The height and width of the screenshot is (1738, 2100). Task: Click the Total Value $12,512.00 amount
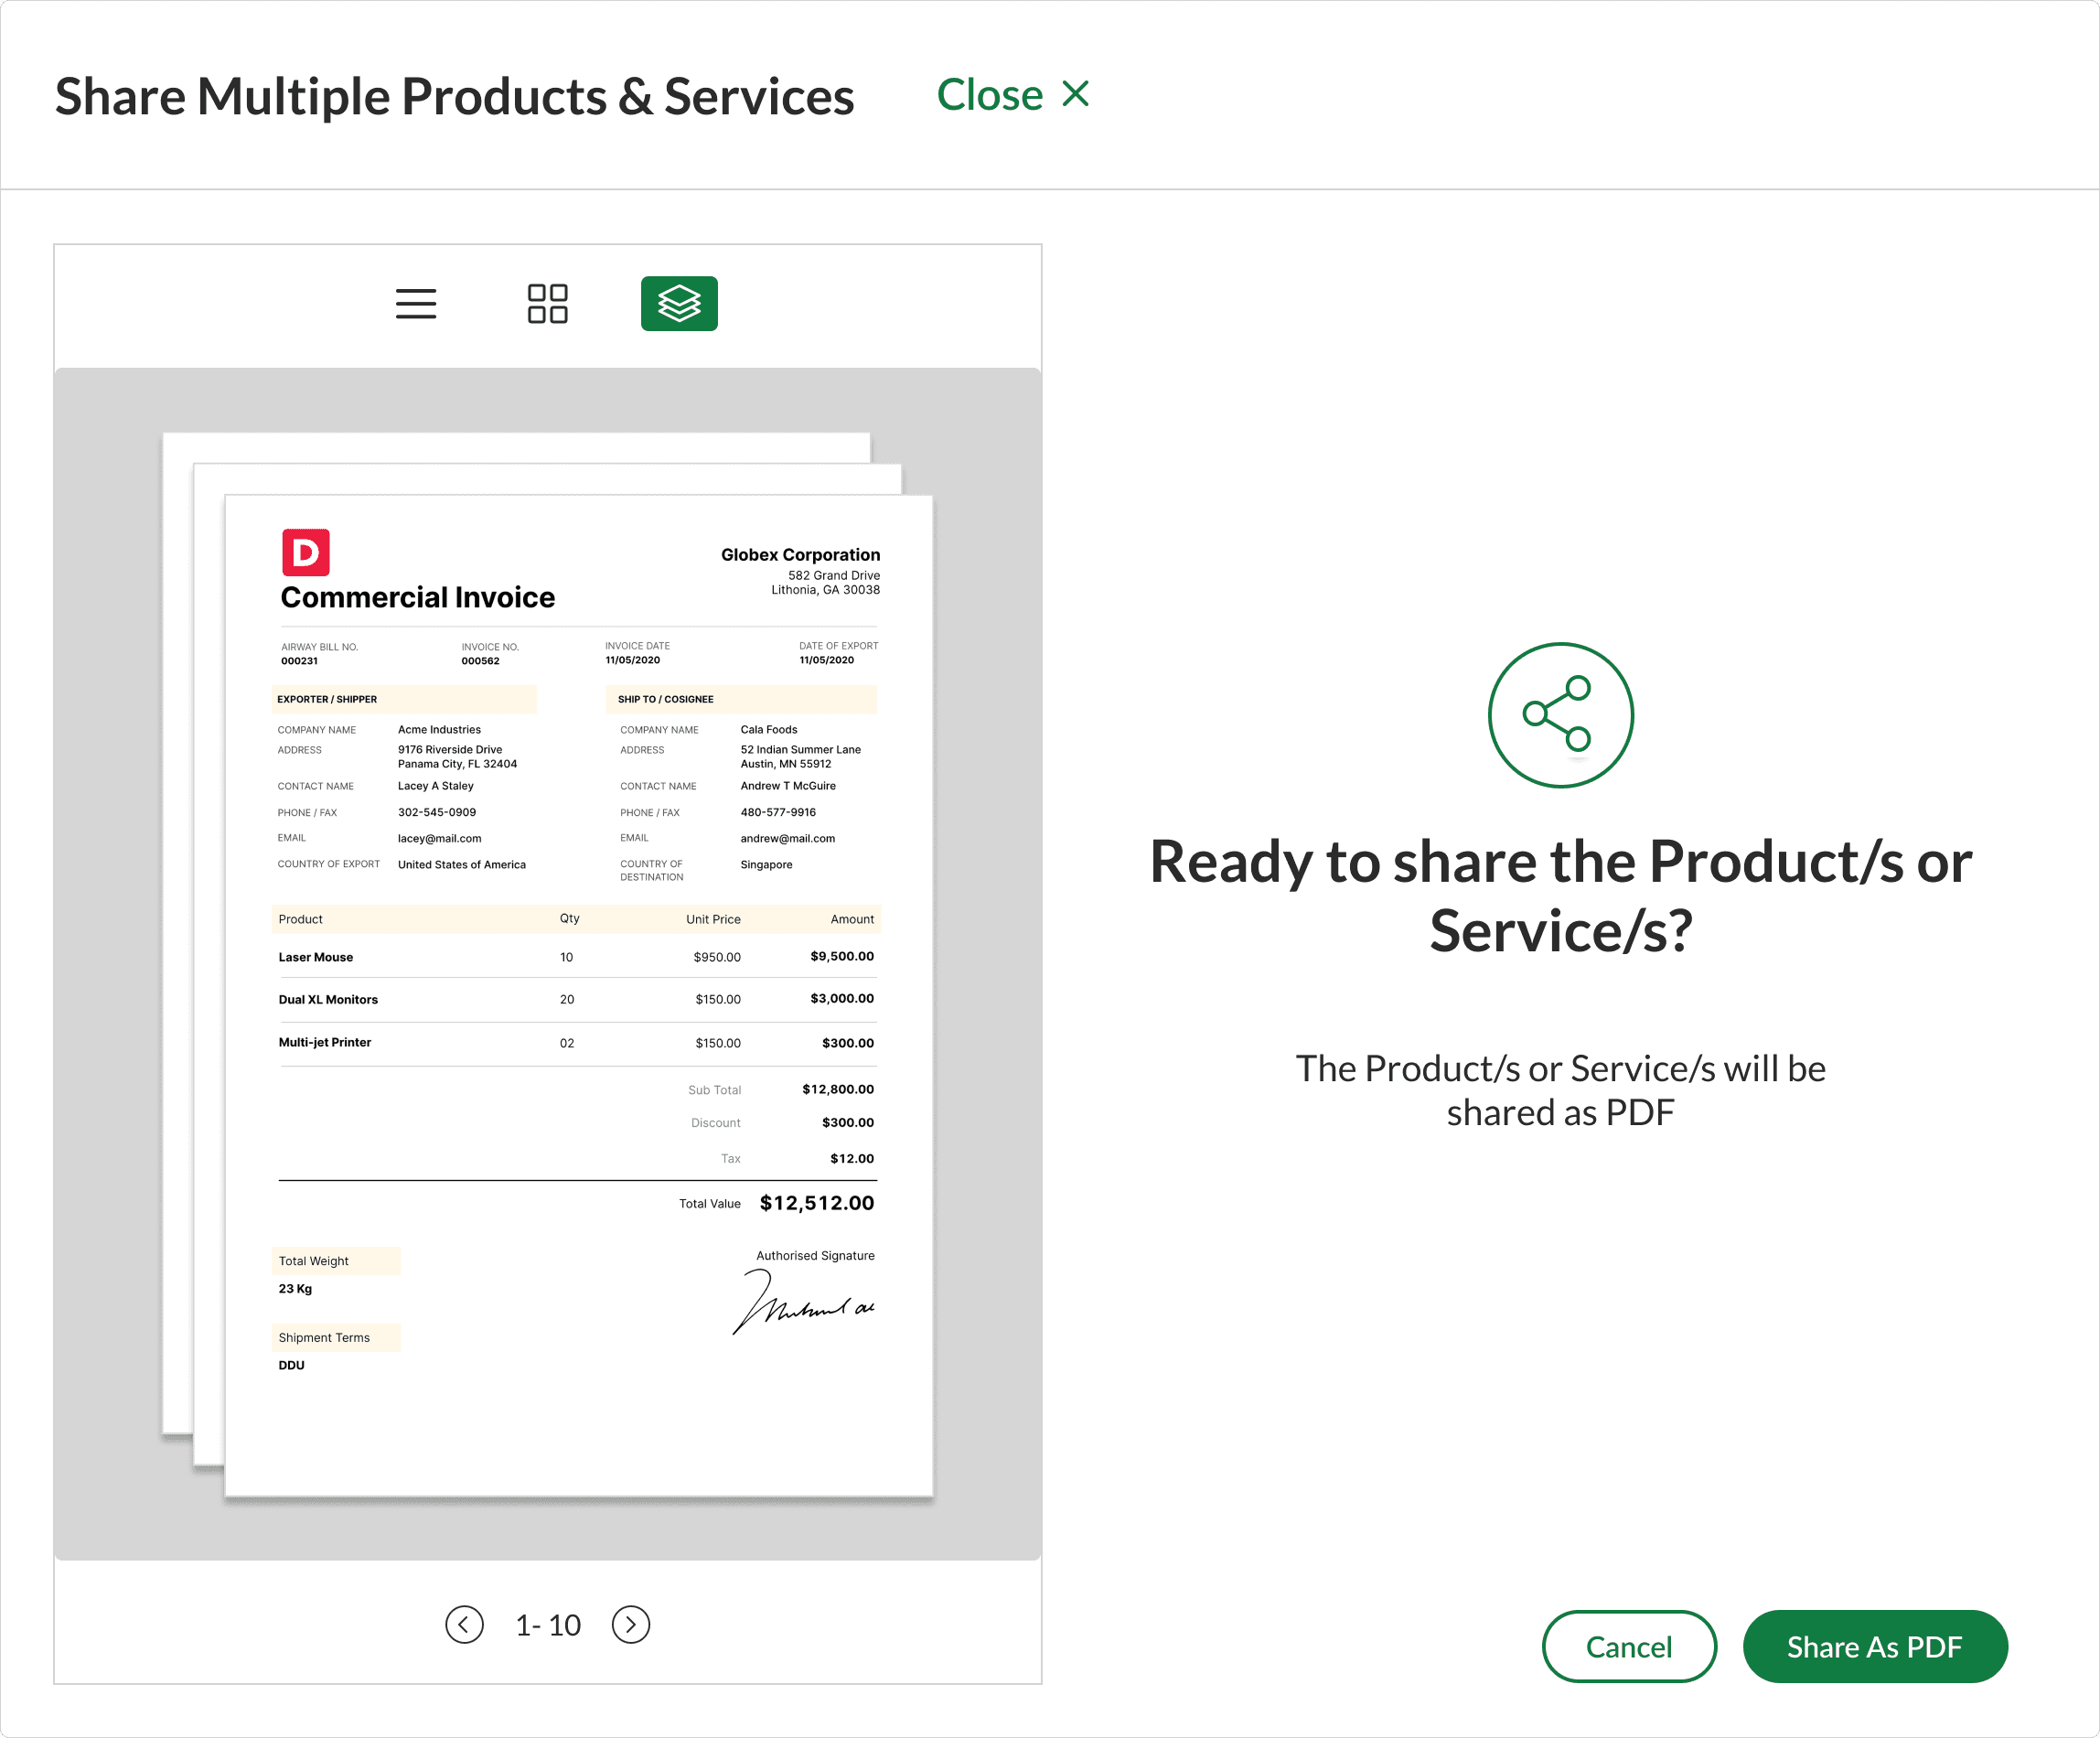coord(816,1203)
